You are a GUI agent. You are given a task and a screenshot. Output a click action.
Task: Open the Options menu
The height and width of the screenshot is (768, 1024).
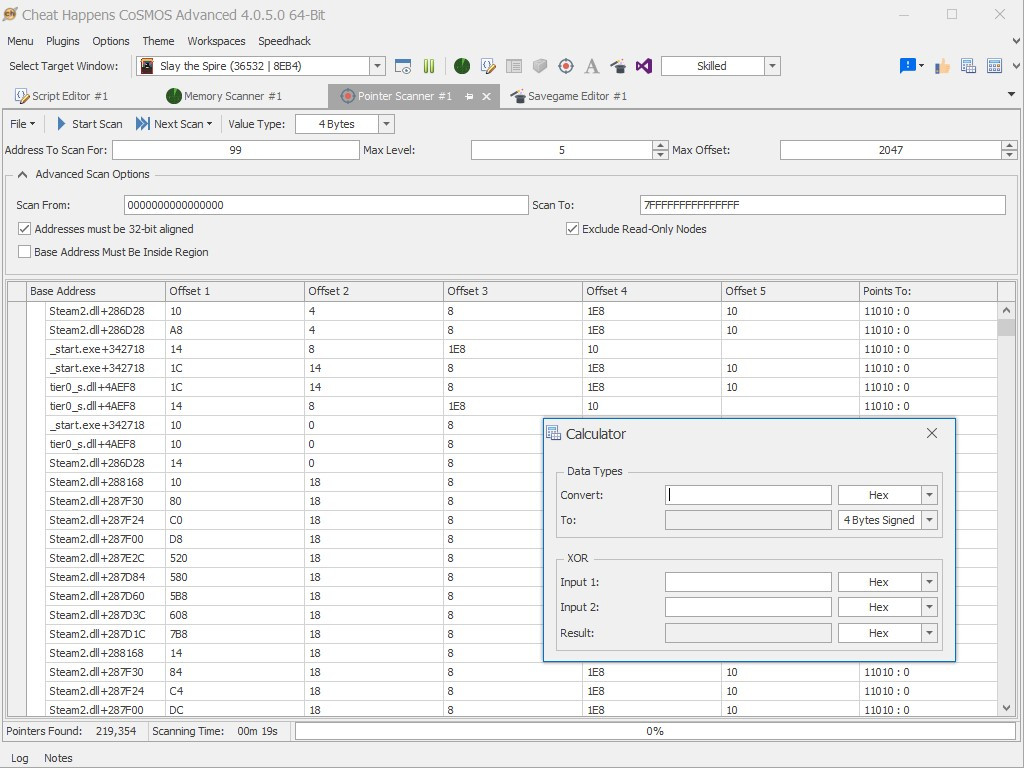click(x=110, y=40)
